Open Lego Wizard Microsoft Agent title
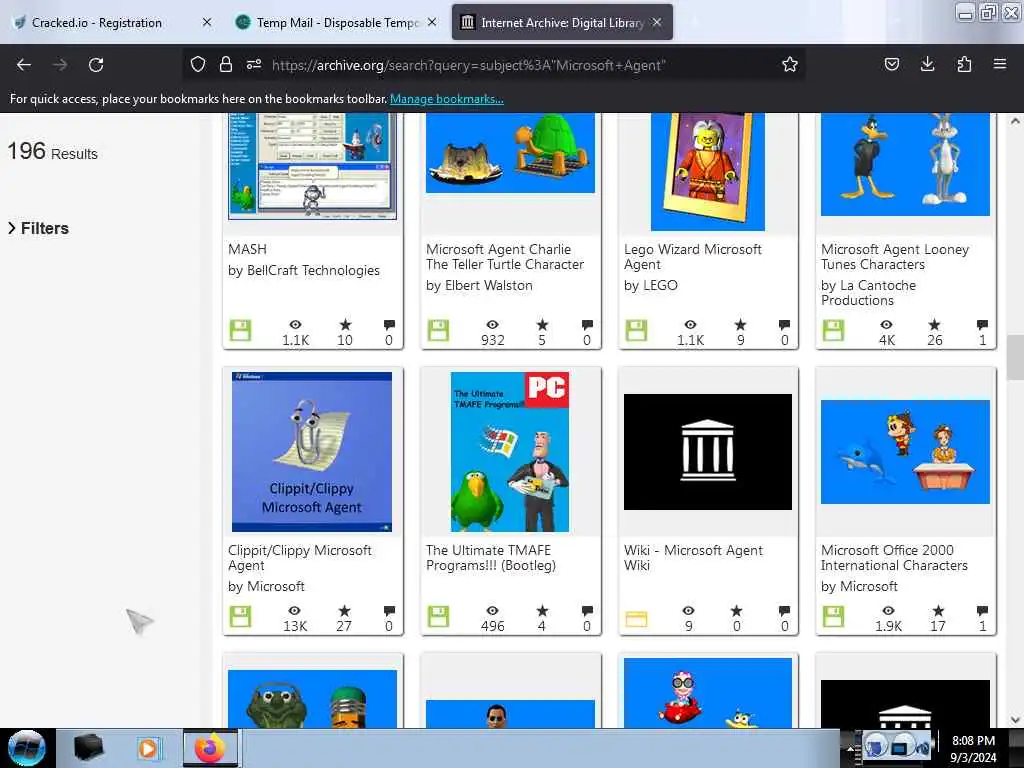The image size is (1024, 768). (693, 257)
